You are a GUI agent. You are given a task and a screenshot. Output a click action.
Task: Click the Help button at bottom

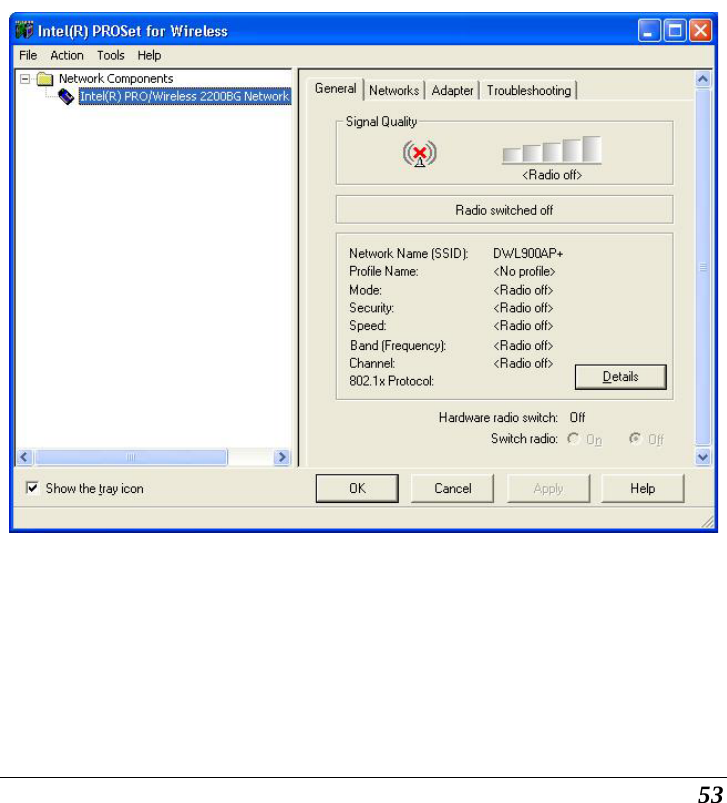[x=643, y=489]
